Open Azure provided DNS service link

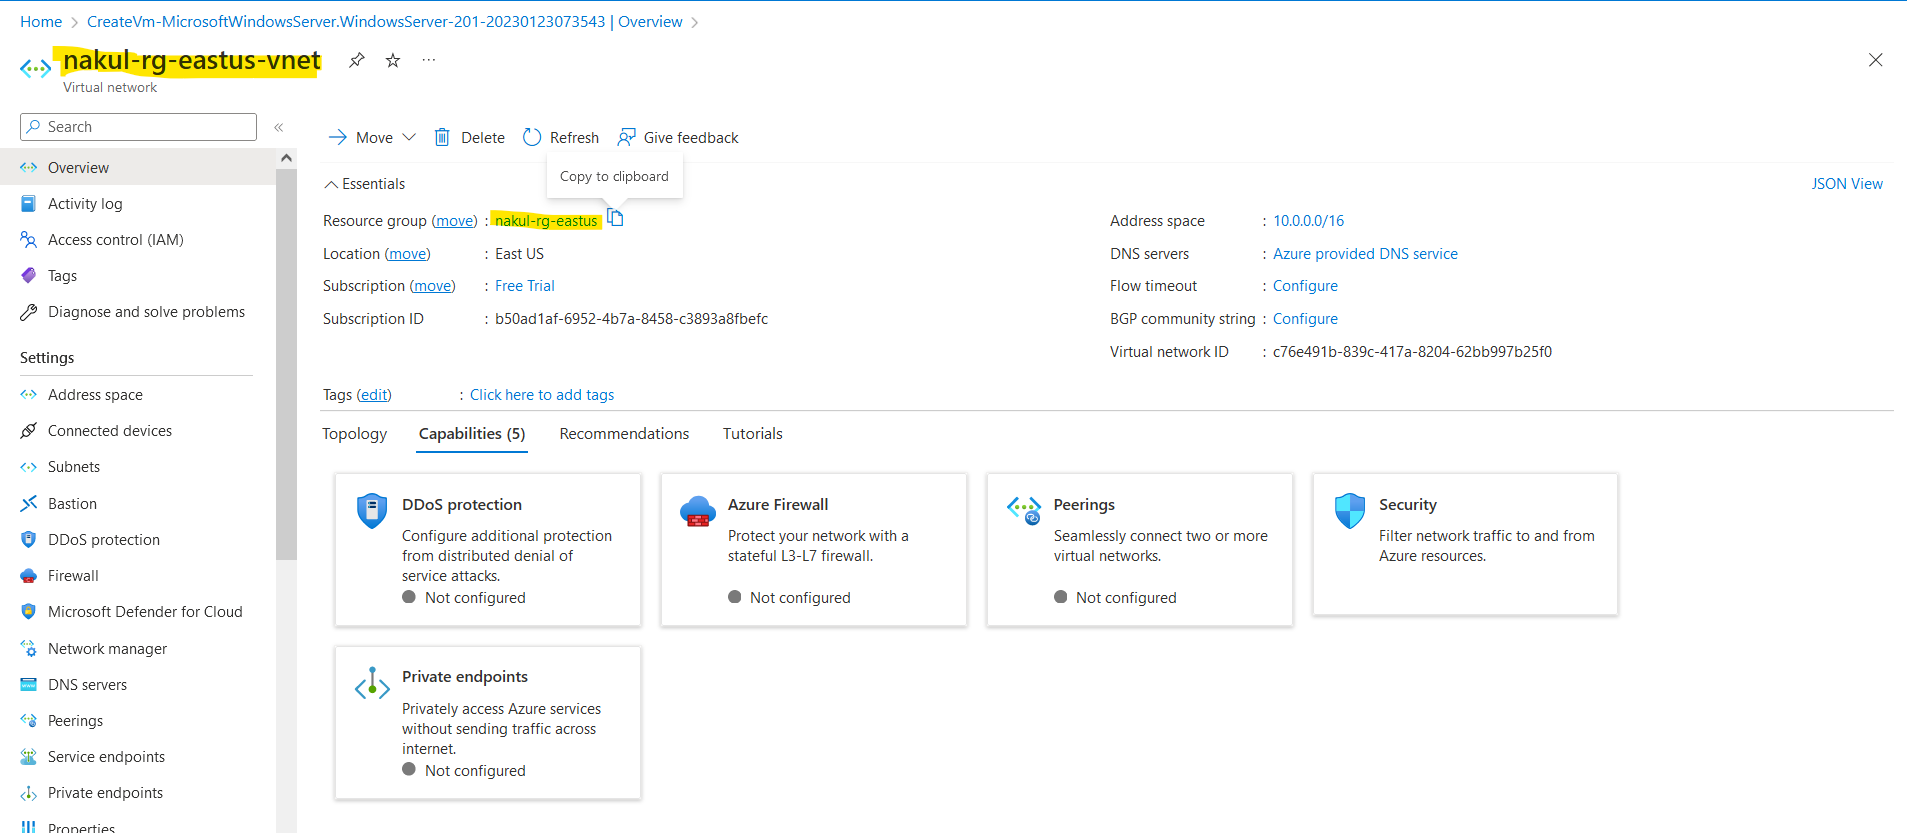pyautogui.click(x=1365, y=254)
